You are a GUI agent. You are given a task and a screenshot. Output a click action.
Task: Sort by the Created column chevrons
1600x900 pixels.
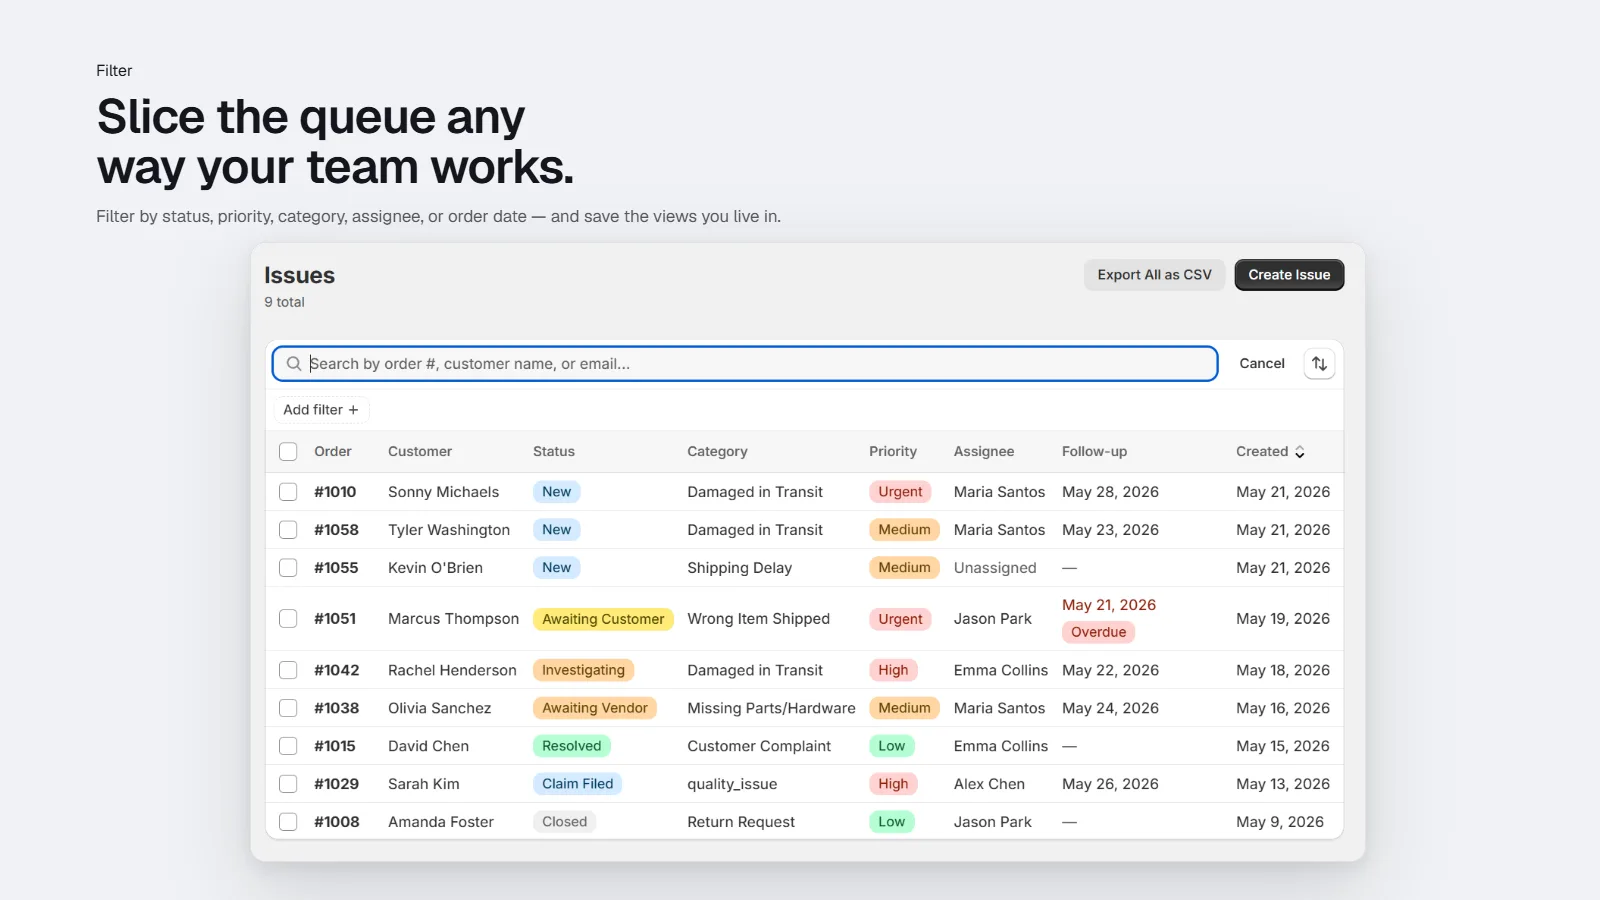point(1300,452)
